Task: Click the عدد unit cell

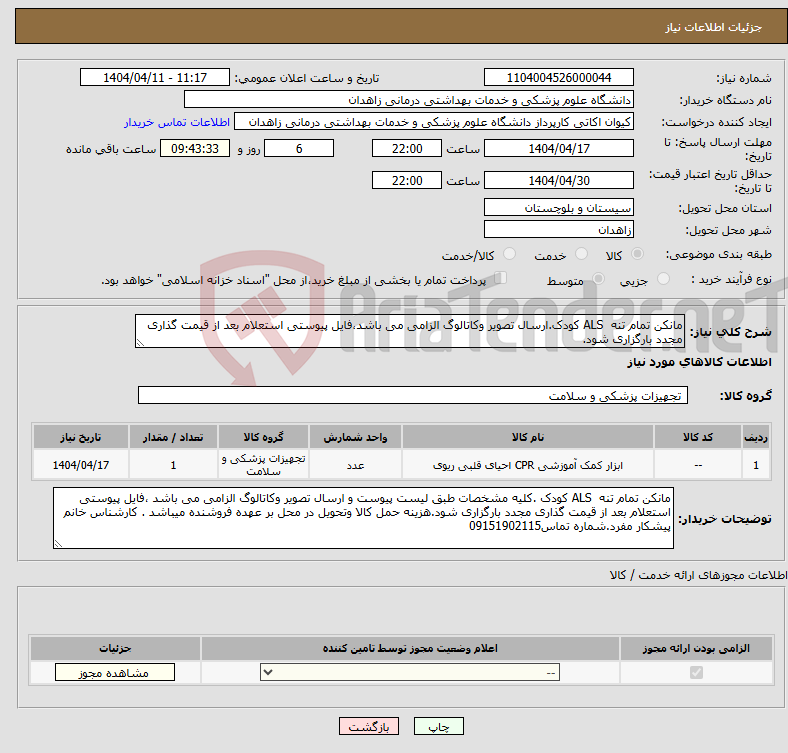Action: (x=355, y=465)
